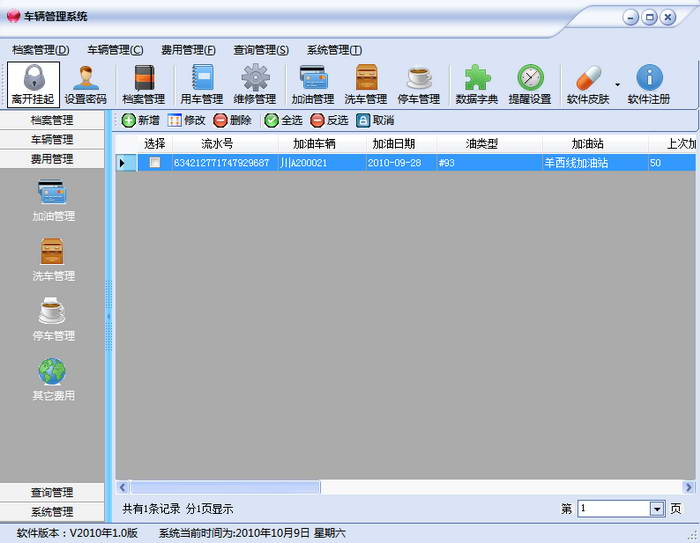Select 其它费用 globe icon in sidebar
This screenshot has height=543, width=700.
click(x=53, y=379)
